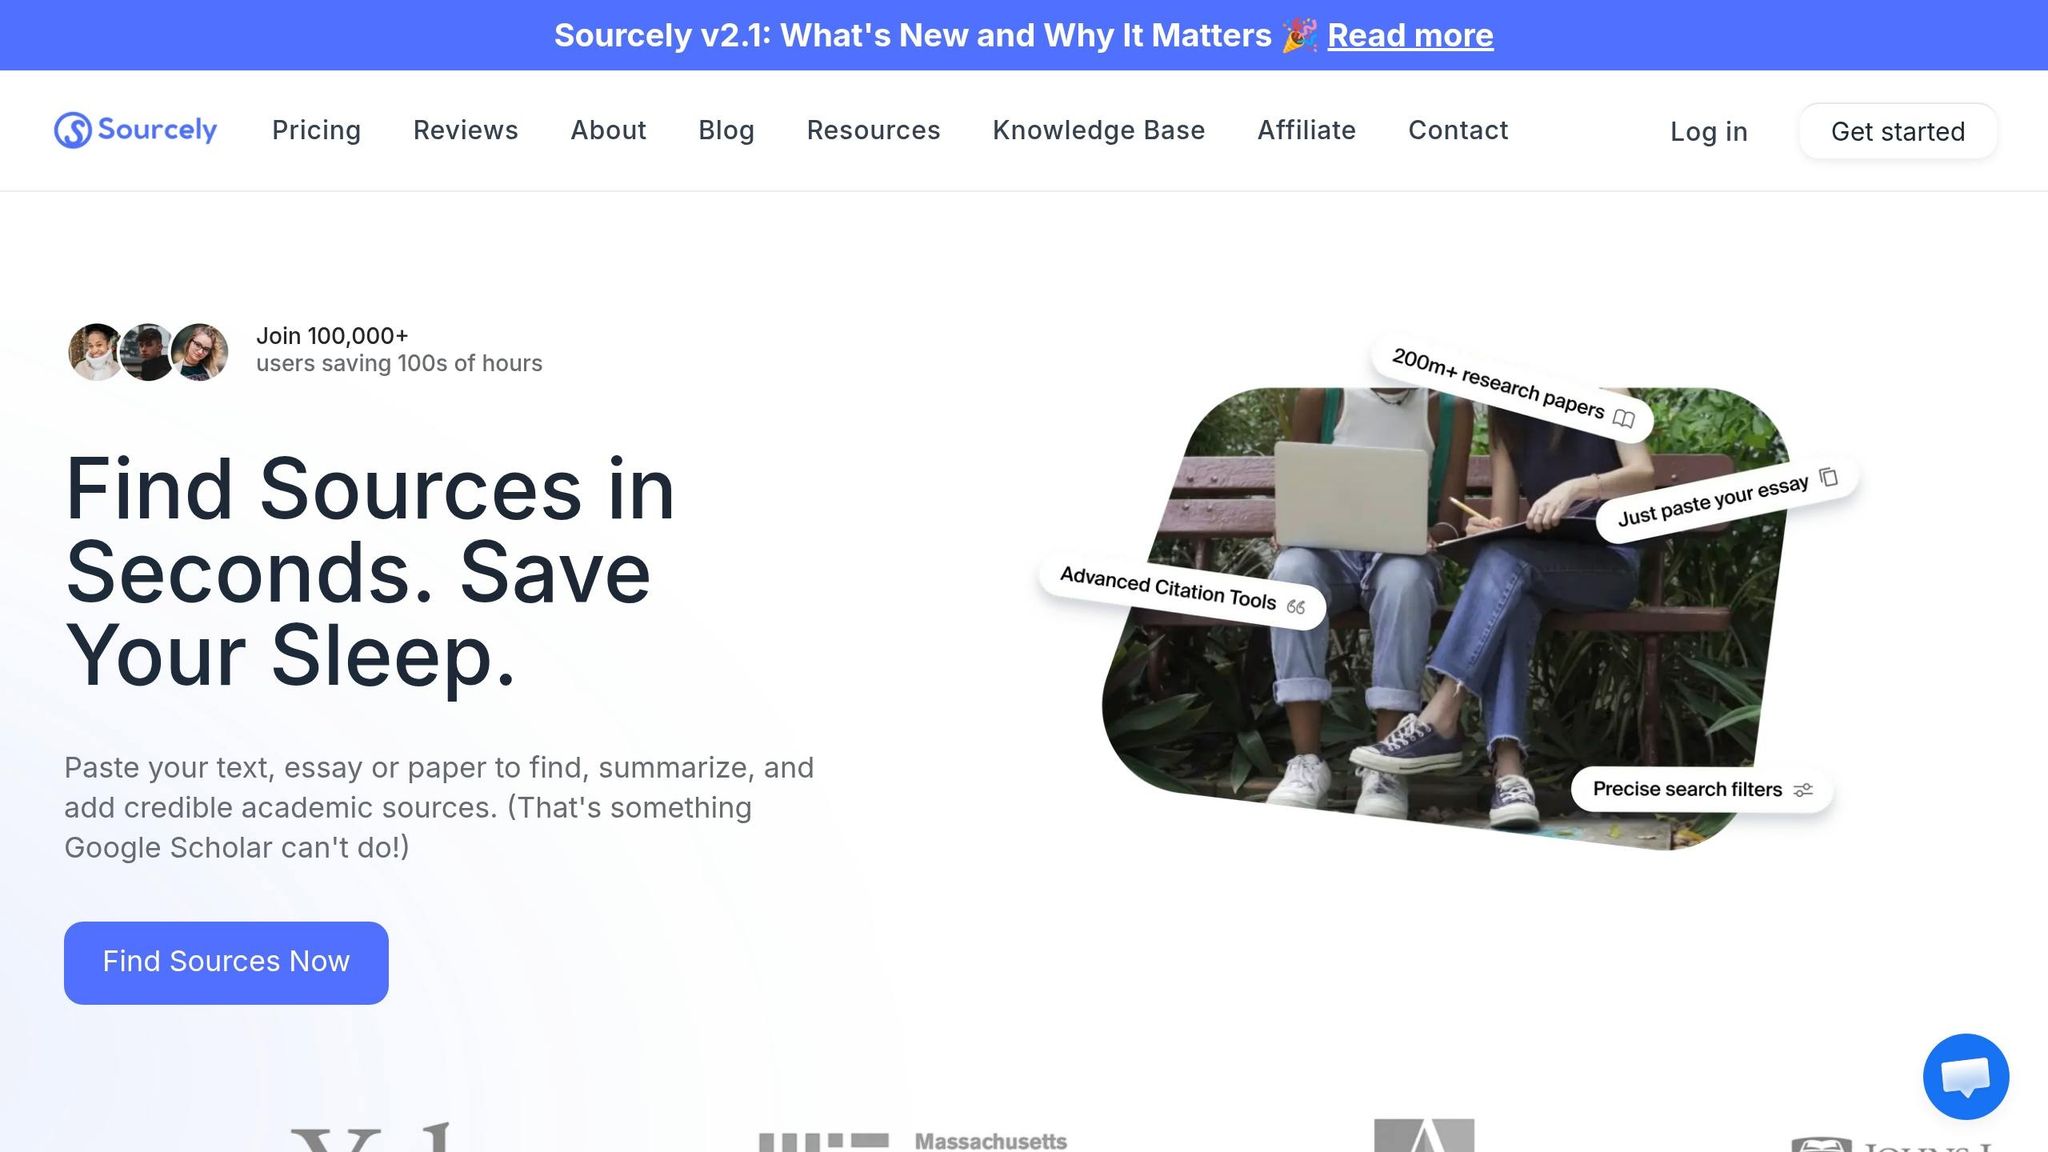This screenshot has width=2048, height=1152.
Task: Click the copy icon beside paste your essay
Action: pos(1829,477)
